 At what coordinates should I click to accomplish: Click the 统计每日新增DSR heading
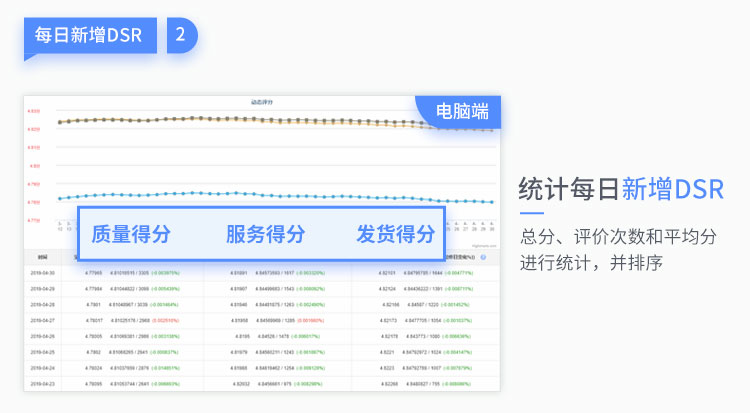coord(621,189)
